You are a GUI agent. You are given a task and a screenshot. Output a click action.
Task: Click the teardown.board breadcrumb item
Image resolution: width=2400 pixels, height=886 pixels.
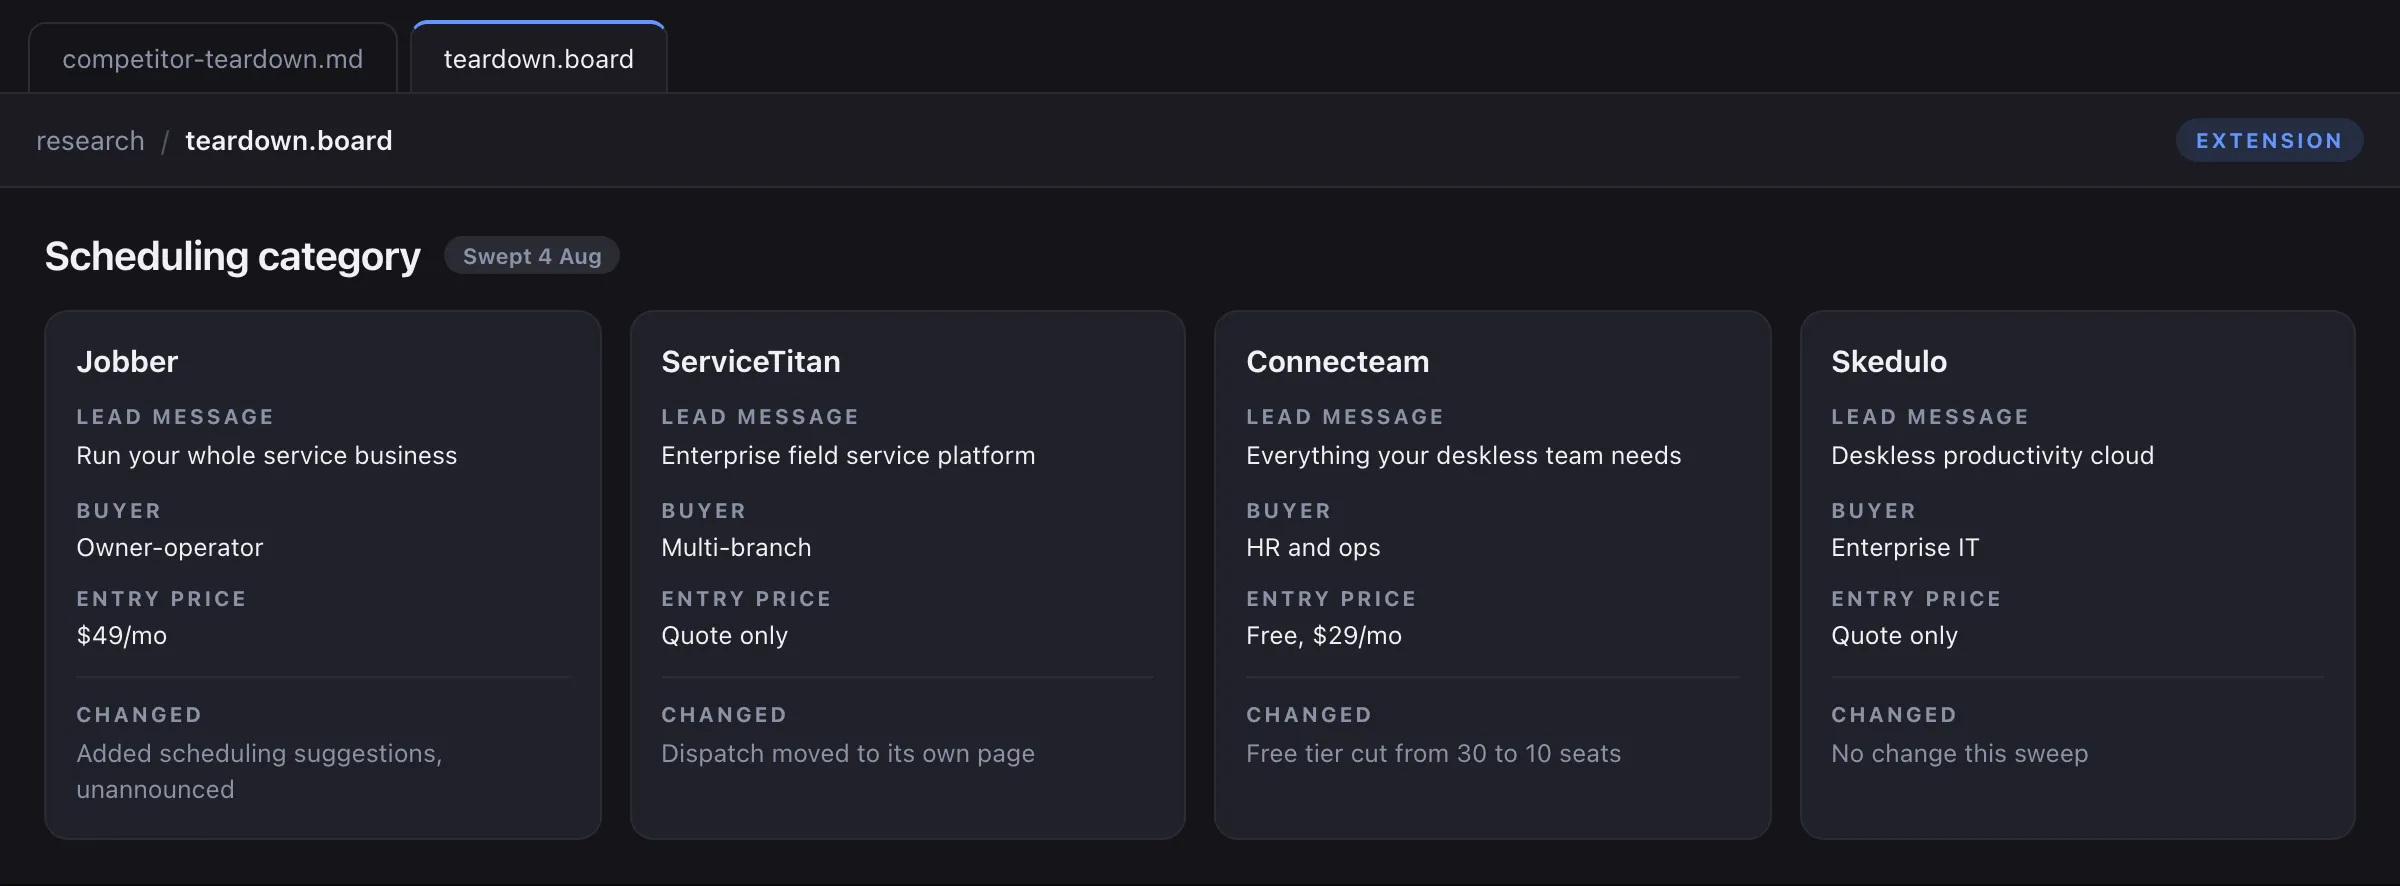[289, 141]
